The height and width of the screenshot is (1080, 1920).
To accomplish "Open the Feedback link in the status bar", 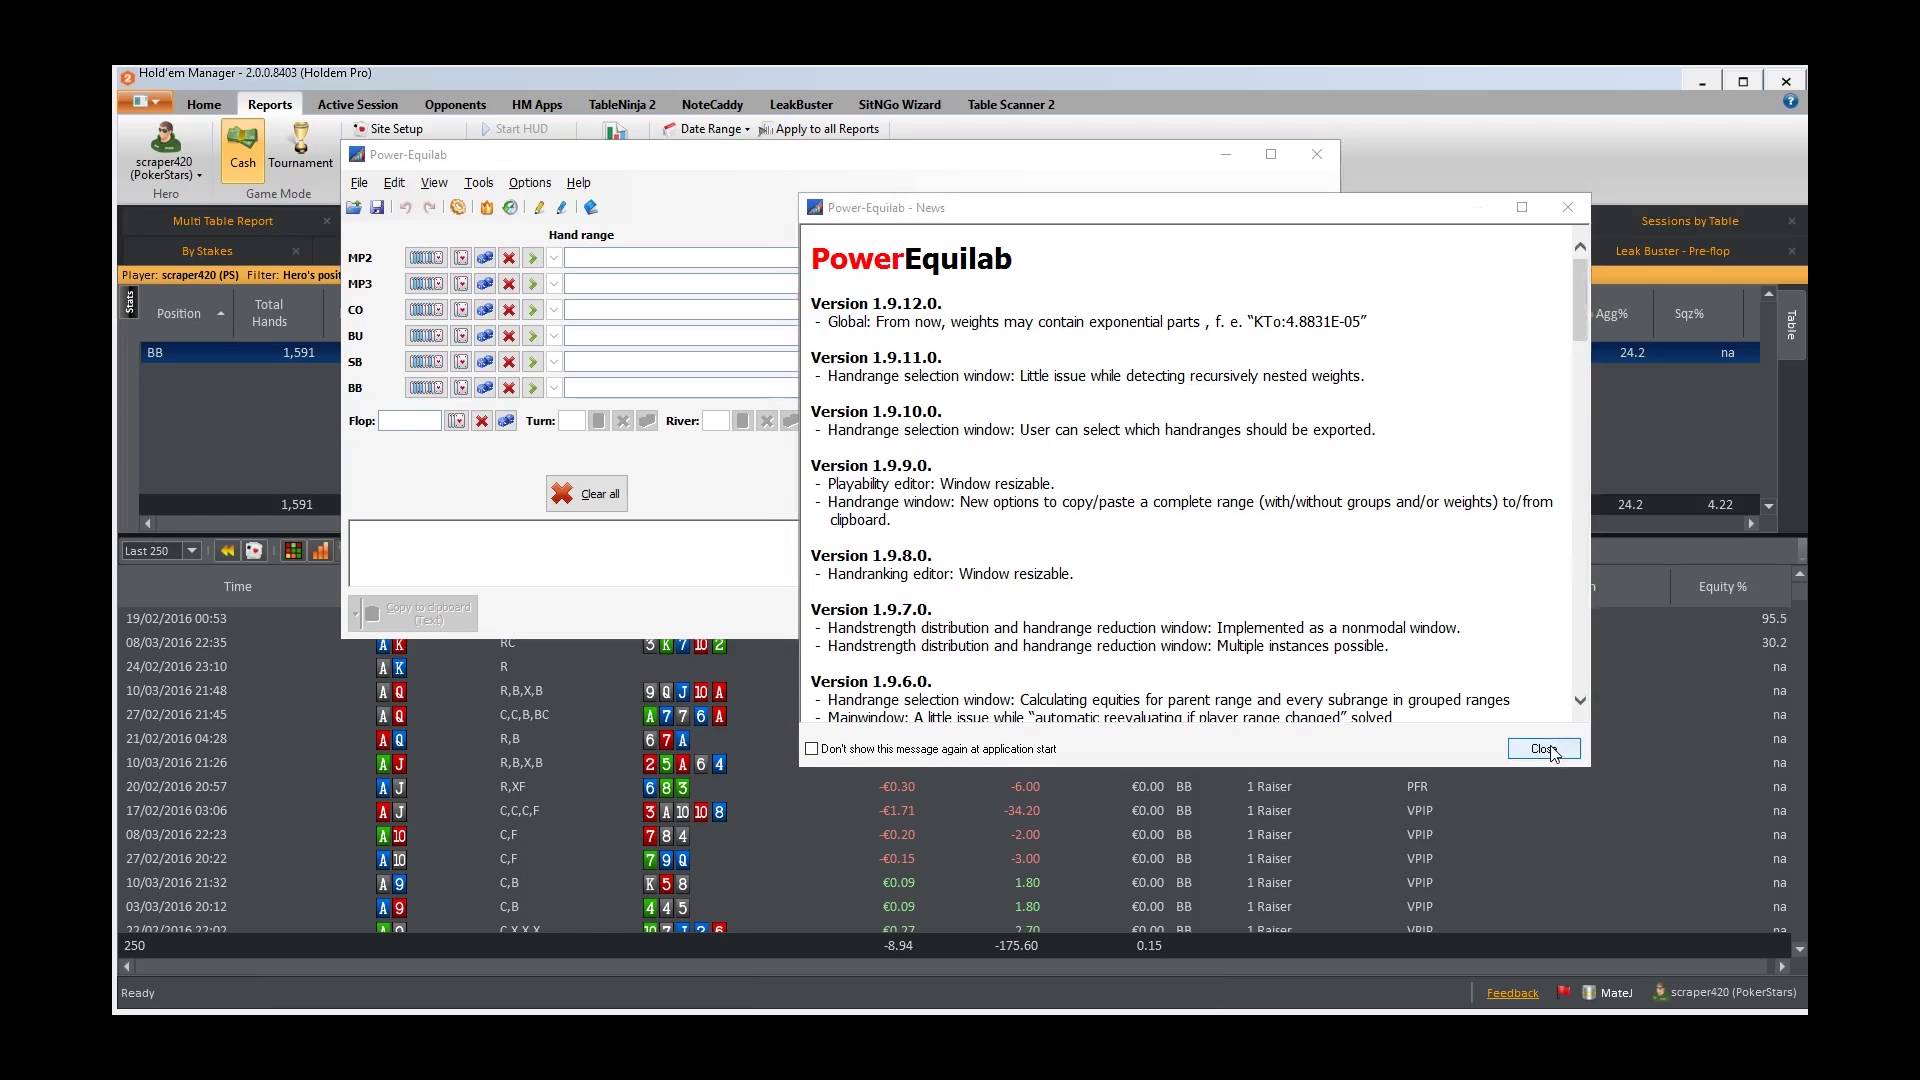I will pyautogui.click(x=1513, y=992).
